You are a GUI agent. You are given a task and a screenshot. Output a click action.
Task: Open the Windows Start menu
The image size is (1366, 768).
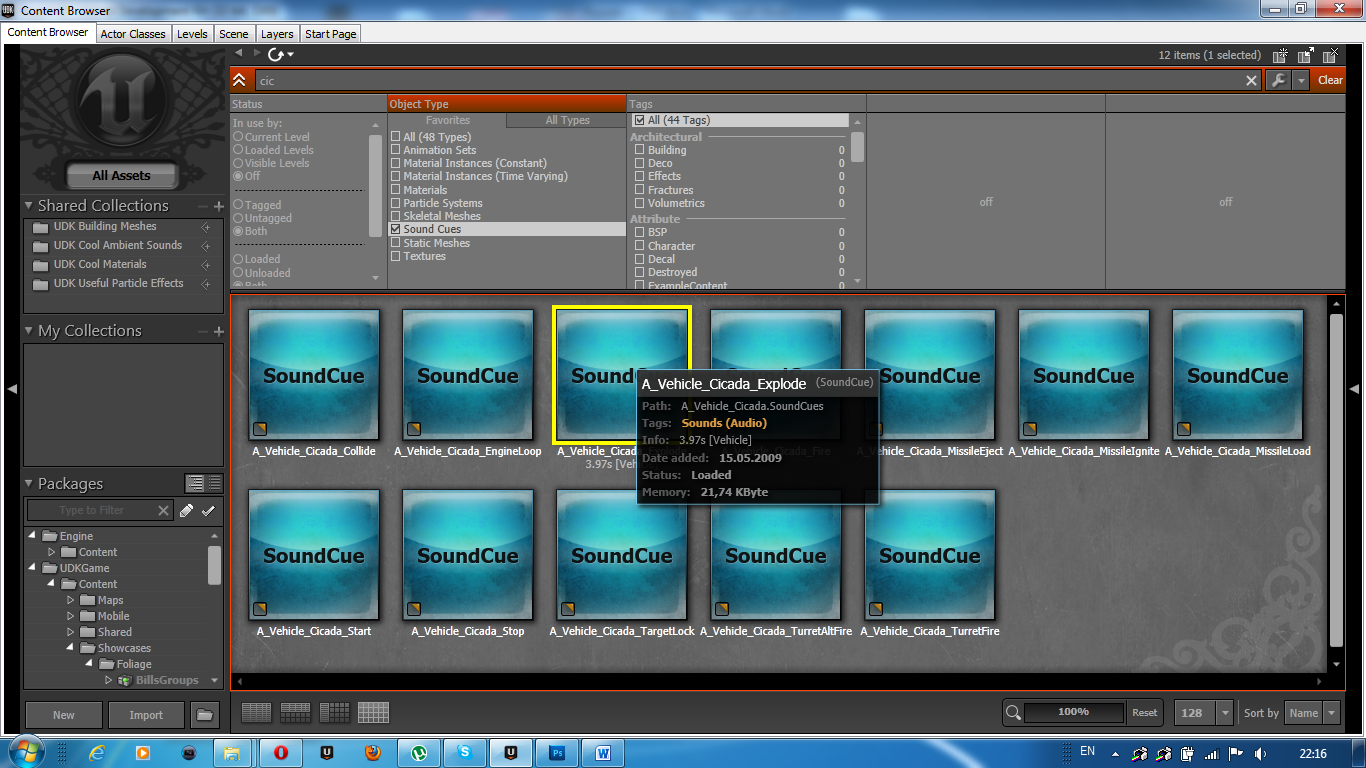[x=26, y=752]
